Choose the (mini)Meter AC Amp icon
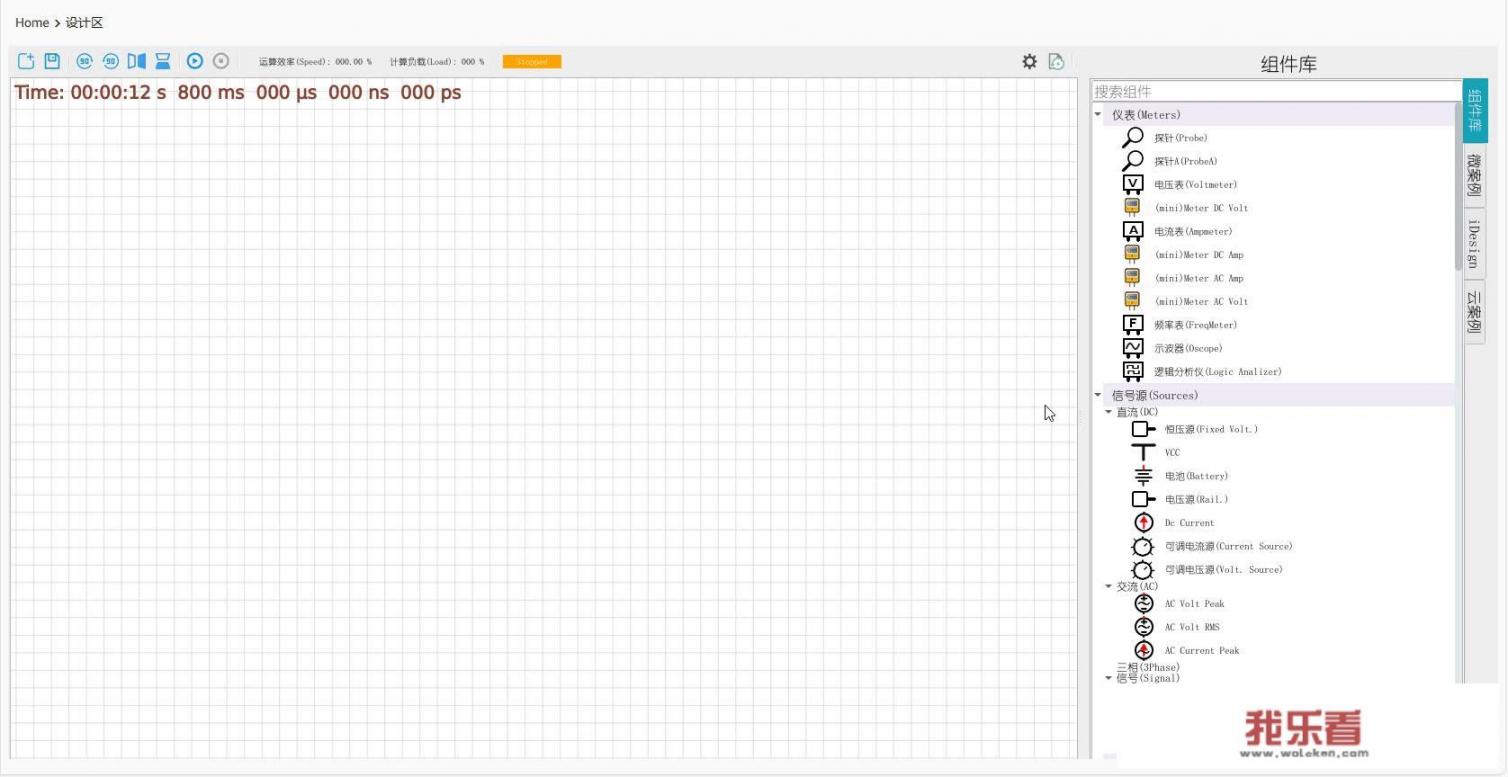Viewport: 1508px width, 777px height. coord(1132,278)
